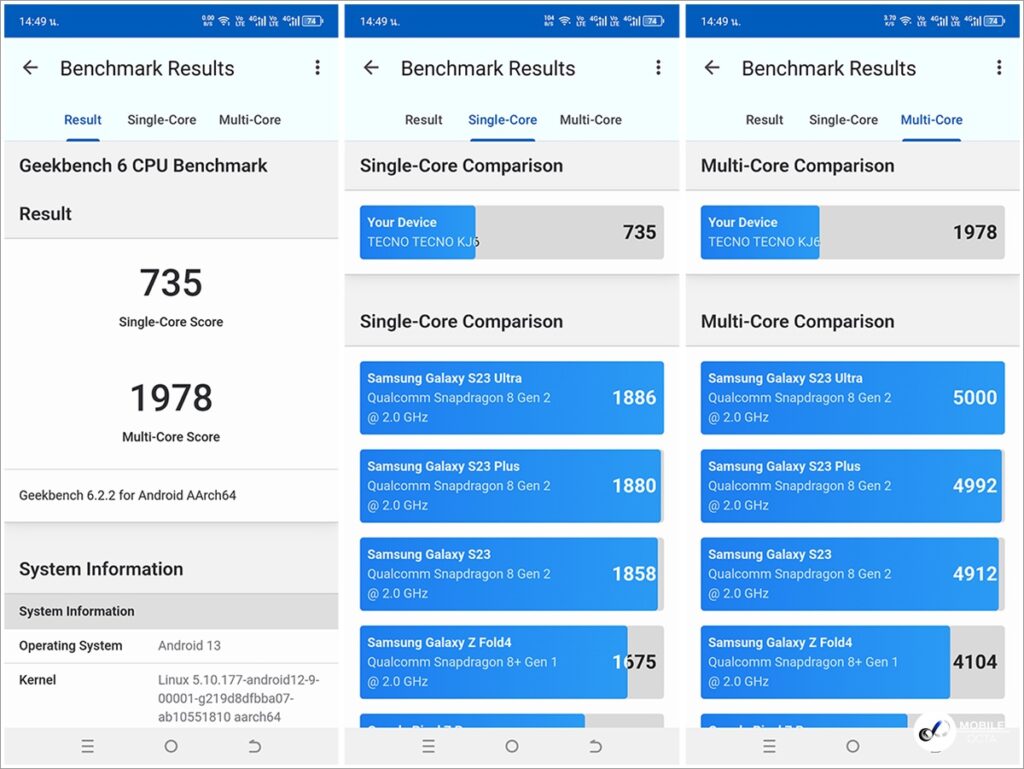This screenshot has height=769, width=1024.
Task: Select Result tab on the middle screen
Action: (x=424, y=120)
